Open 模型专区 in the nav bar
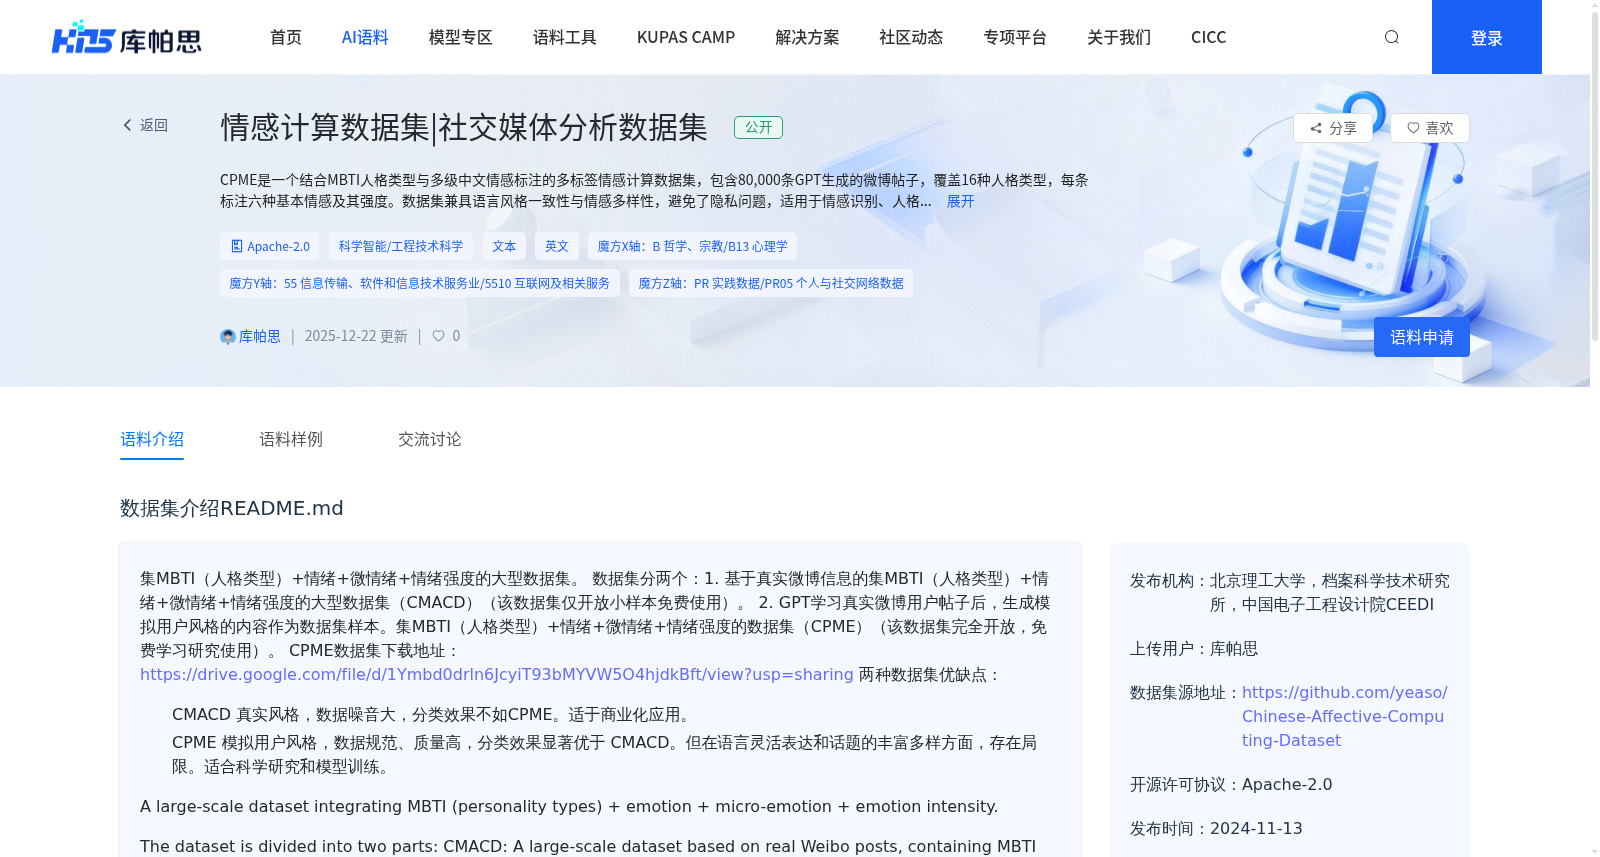Image resolution: width=1600 pixels, height=857 pixels. click(x=461, y=37)
